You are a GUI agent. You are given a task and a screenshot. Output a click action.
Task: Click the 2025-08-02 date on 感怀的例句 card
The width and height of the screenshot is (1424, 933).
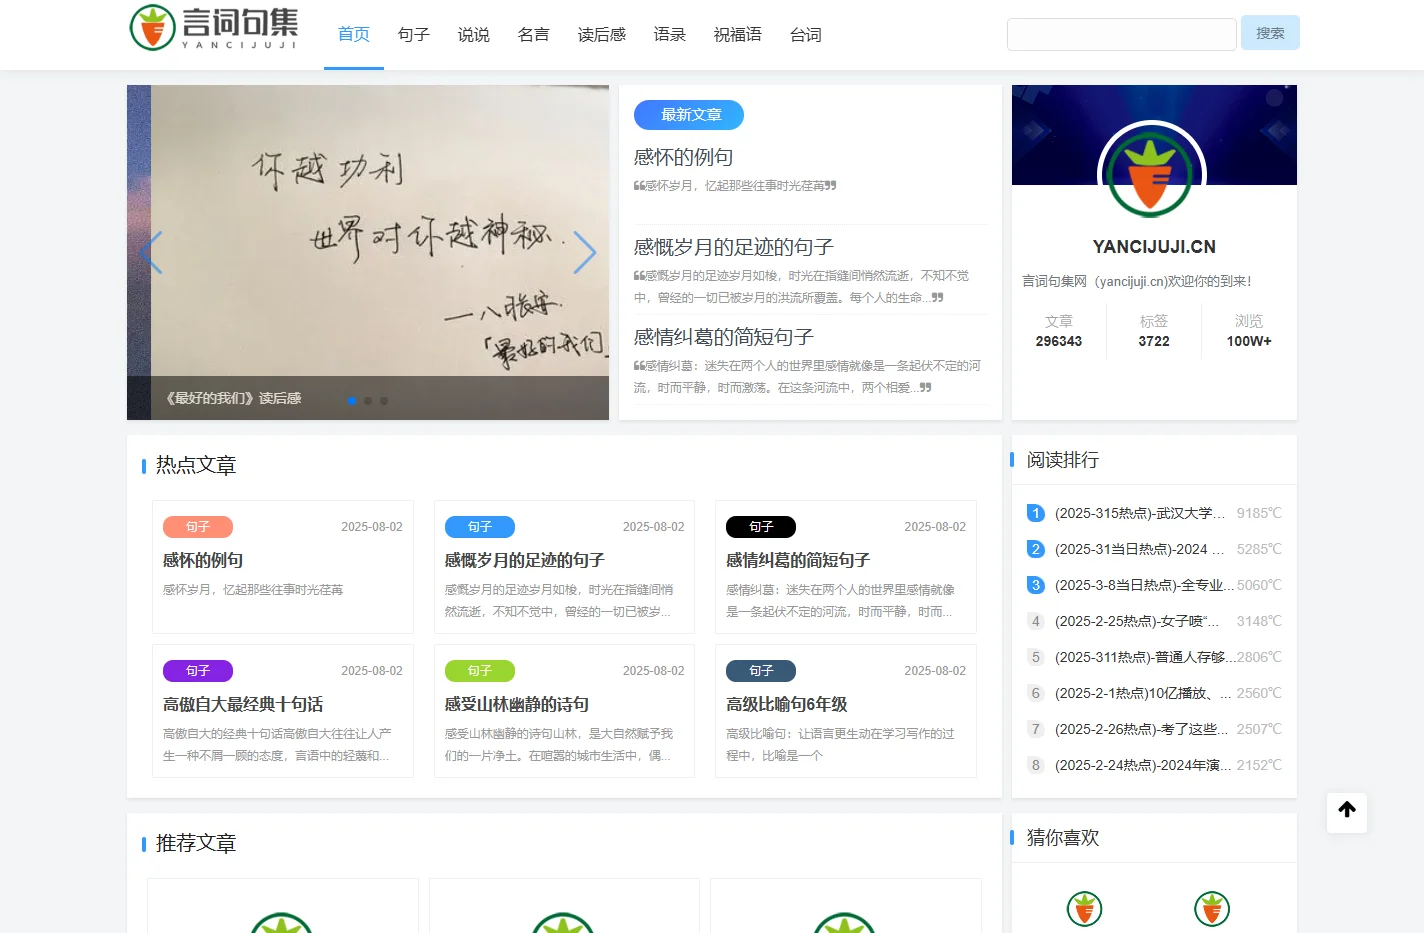pos(372,527)
